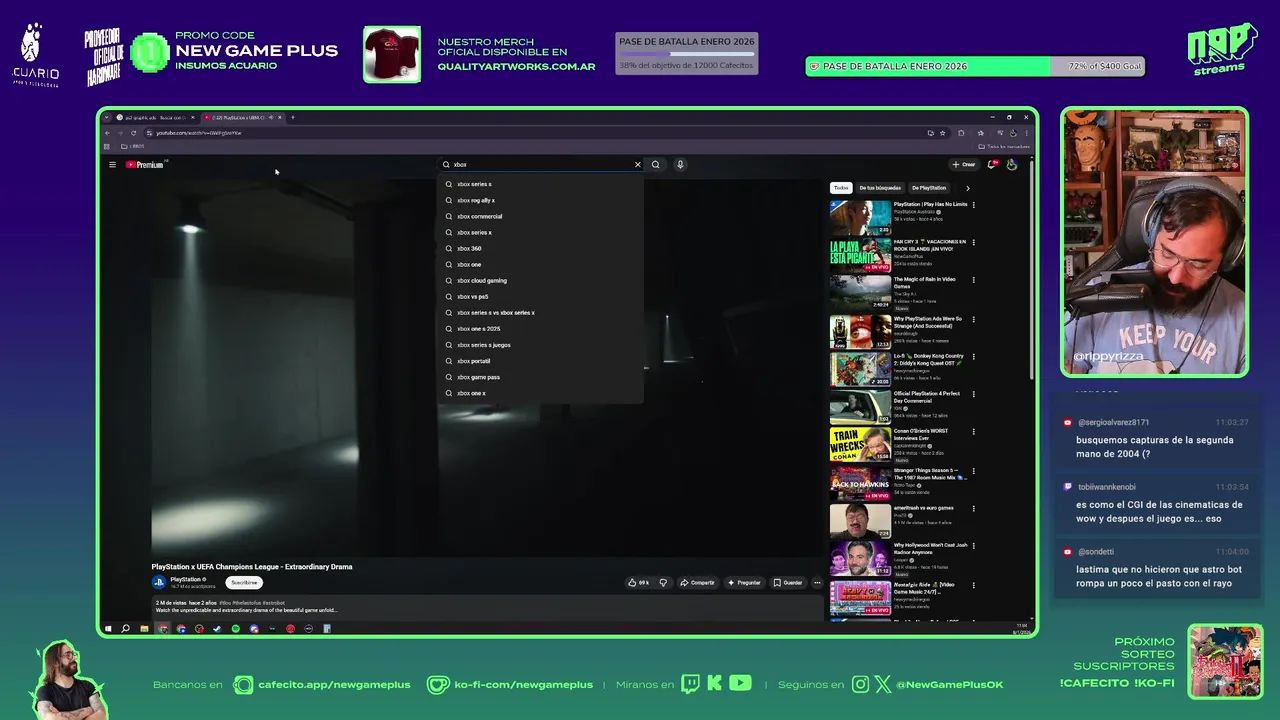Open Steam from the taskbar
Viewport: 1280px width, 720px height.
(x=217, y=629)
